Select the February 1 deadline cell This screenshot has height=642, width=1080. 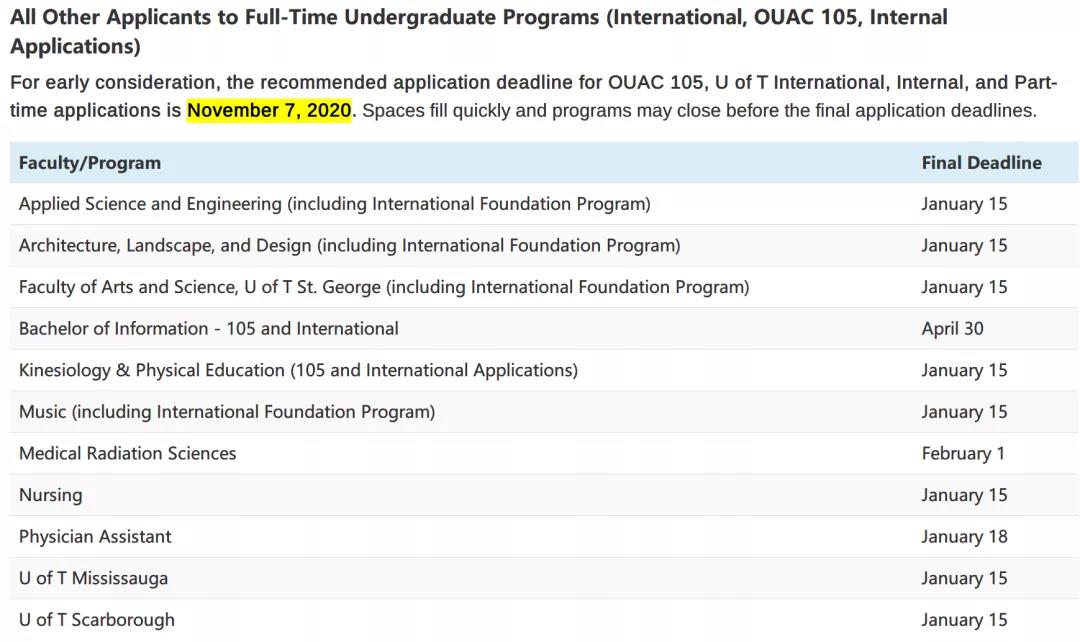pos(963,453)
